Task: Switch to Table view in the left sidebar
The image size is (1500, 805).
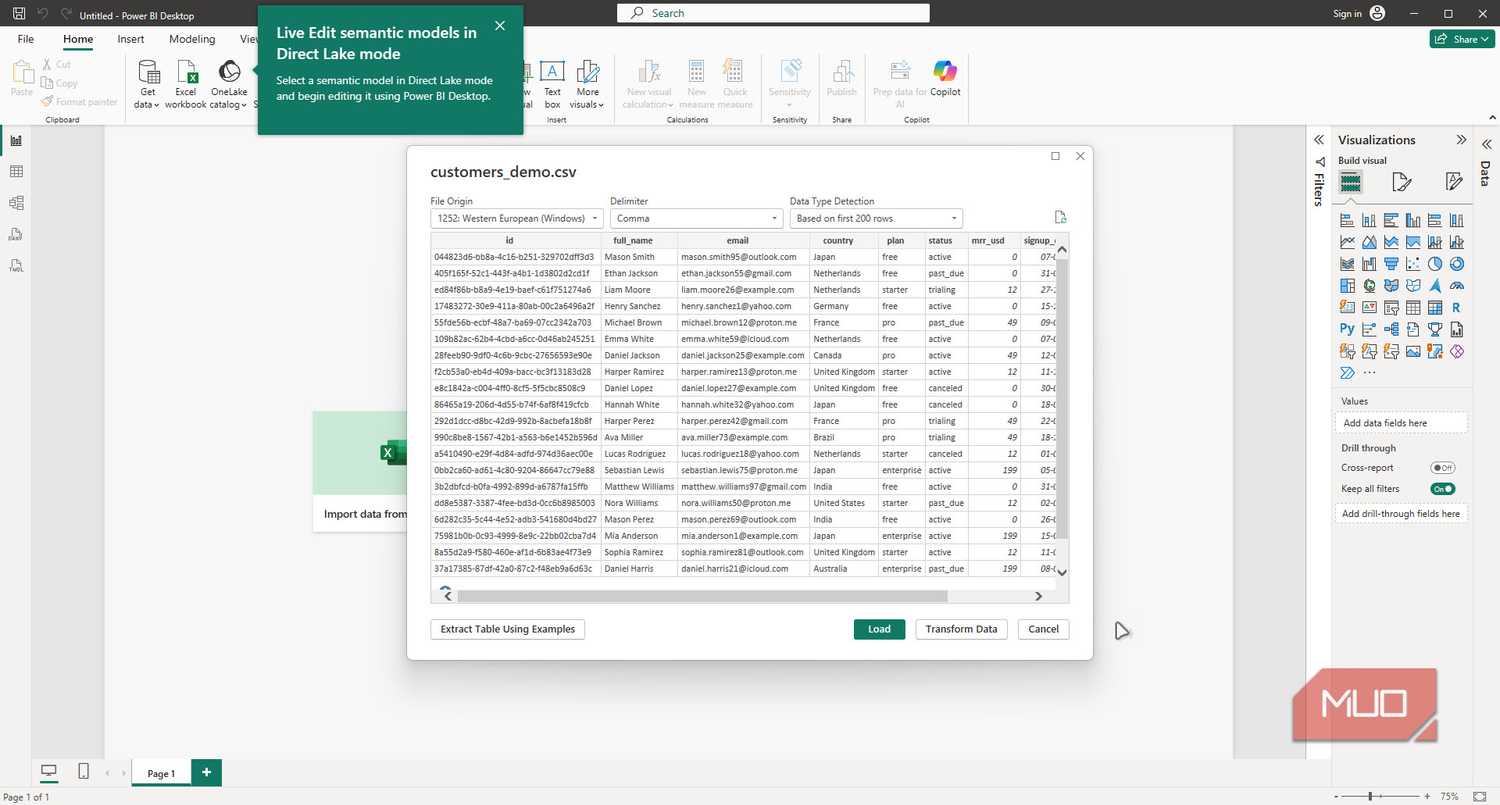Action: click(x=16, y=172)
